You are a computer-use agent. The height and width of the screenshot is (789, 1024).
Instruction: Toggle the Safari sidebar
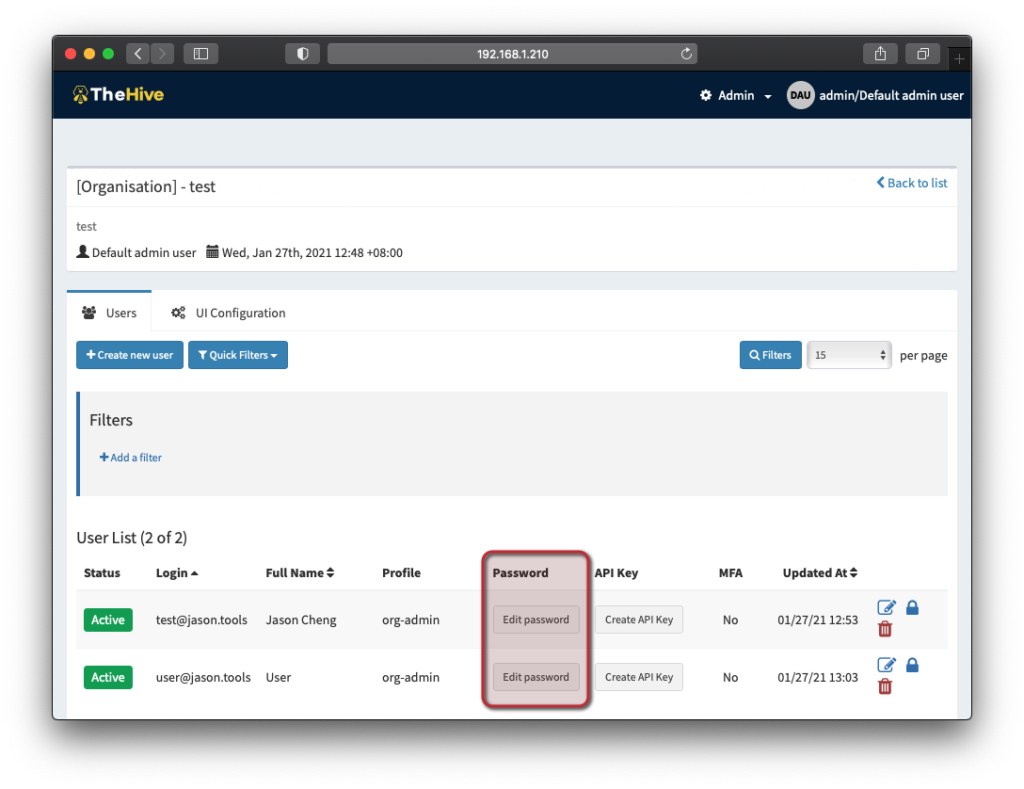pyautogui.click(x=200, y=54)
